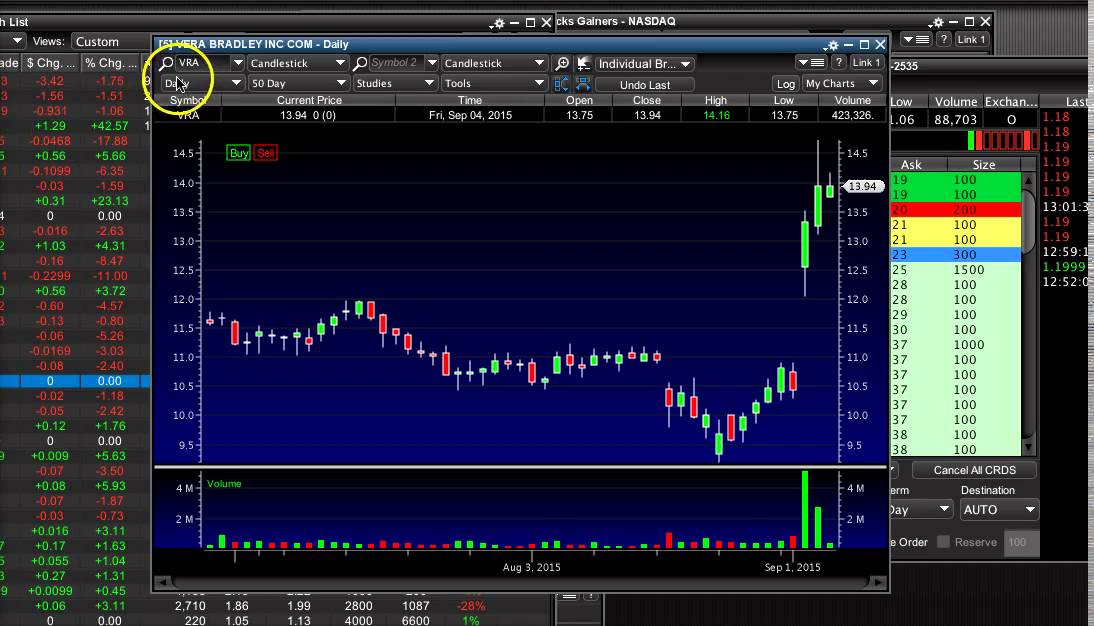Viewport: 1094px width, 626px height.
Task: Open the Symbol 2 dropdown arrow
Action: click(x=432, y=63)
